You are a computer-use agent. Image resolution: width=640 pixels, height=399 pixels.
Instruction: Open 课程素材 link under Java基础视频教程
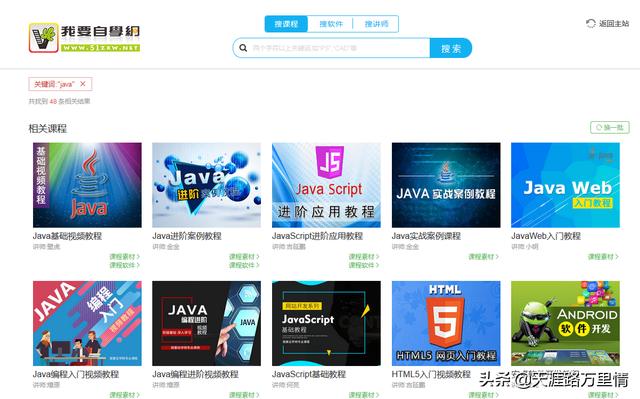point(124,257)
